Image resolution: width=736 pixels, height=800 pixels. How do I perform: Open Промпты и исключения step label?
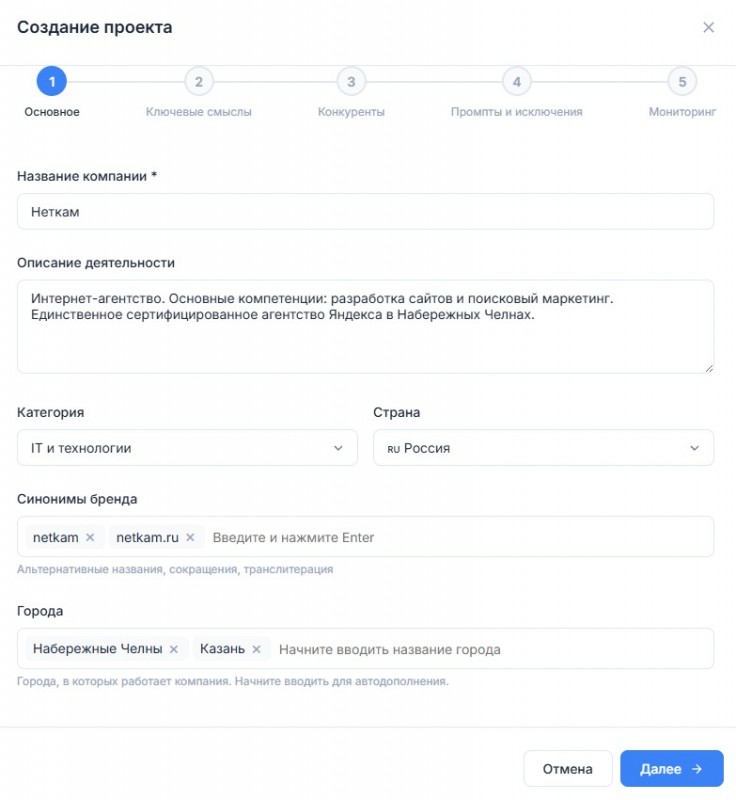point(516,112)
